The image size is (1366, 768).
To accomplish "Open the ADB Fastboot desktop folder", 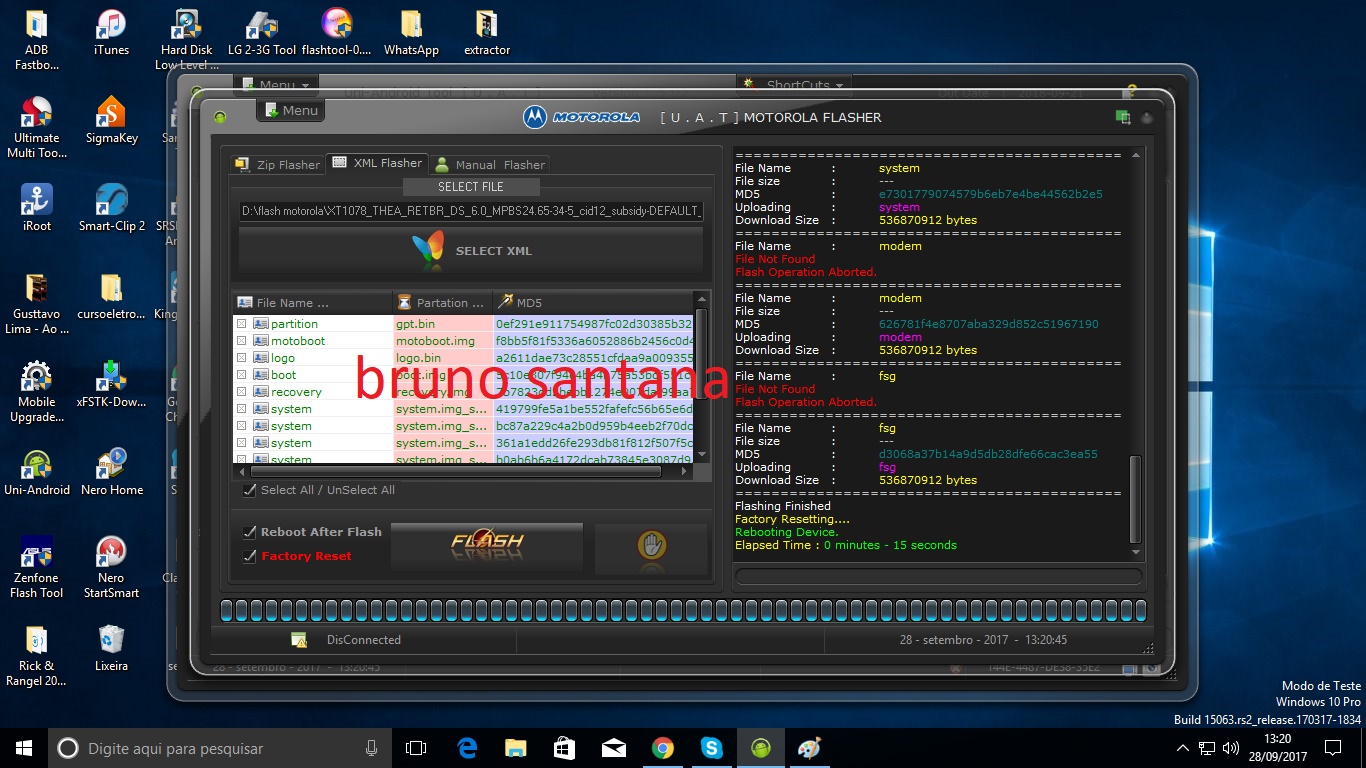I will pos(36,40).
